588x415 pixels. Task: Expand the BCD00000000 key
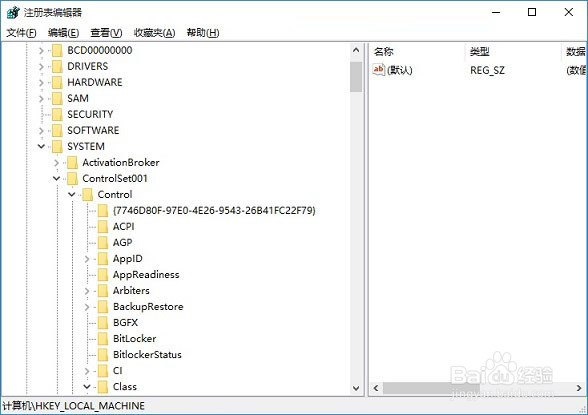[x=41, y=50]
